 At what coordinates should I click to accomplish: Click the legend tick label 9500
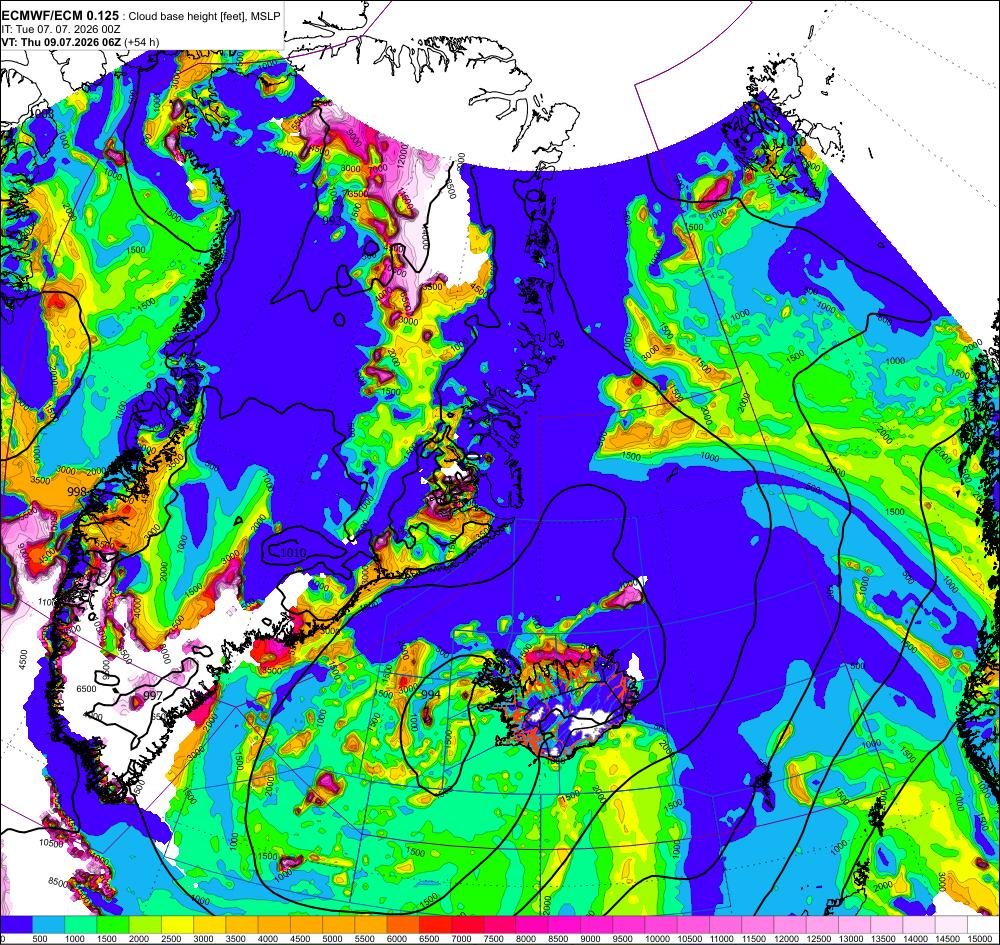pos(623,938)
